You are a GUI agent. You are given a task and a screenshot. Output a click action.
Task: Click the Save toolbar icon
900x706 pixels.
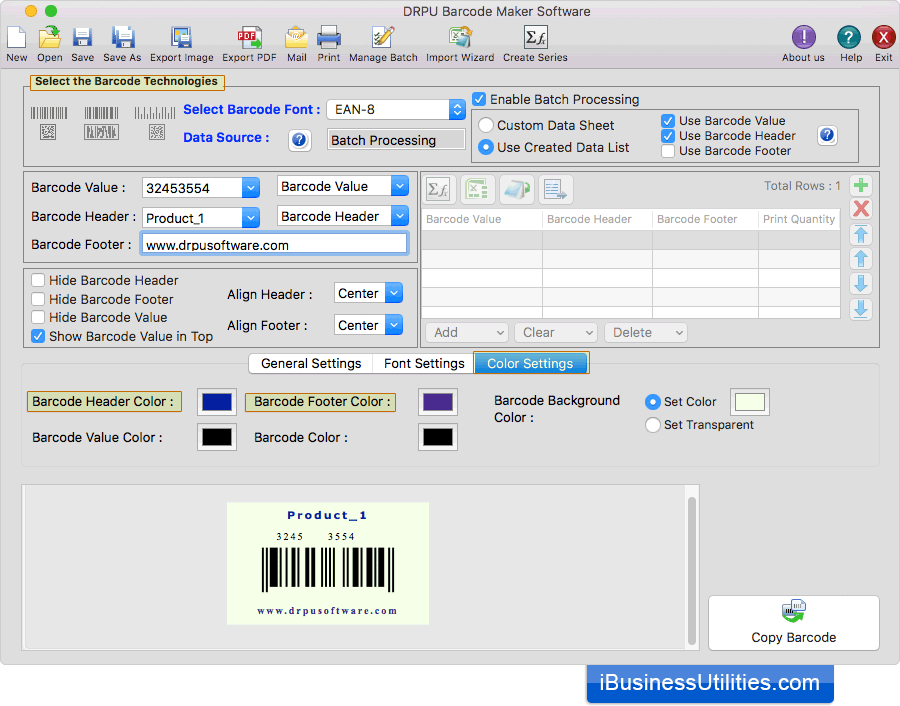83,38
